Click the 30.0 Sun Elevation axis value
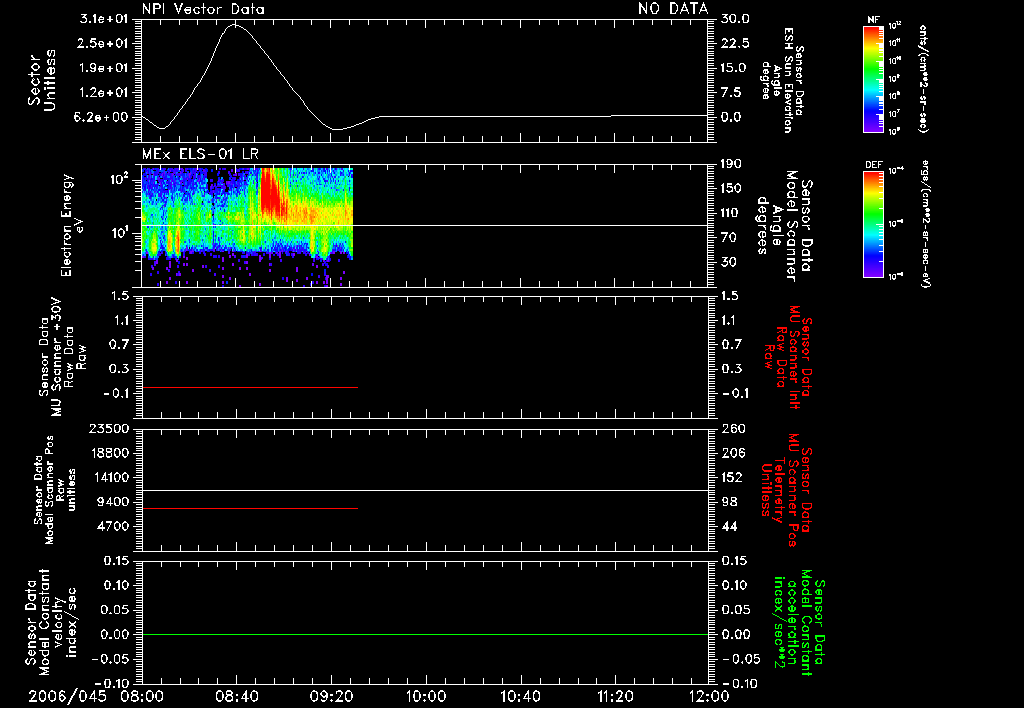This screenshot has width=1024, height=708. (735, 19)
